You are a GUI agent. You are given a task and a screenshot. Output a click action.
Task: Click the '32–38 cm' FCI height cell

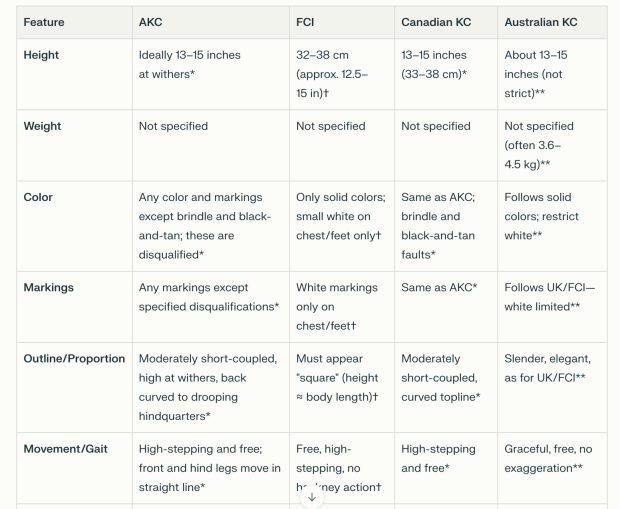click(x=332, y=74)
